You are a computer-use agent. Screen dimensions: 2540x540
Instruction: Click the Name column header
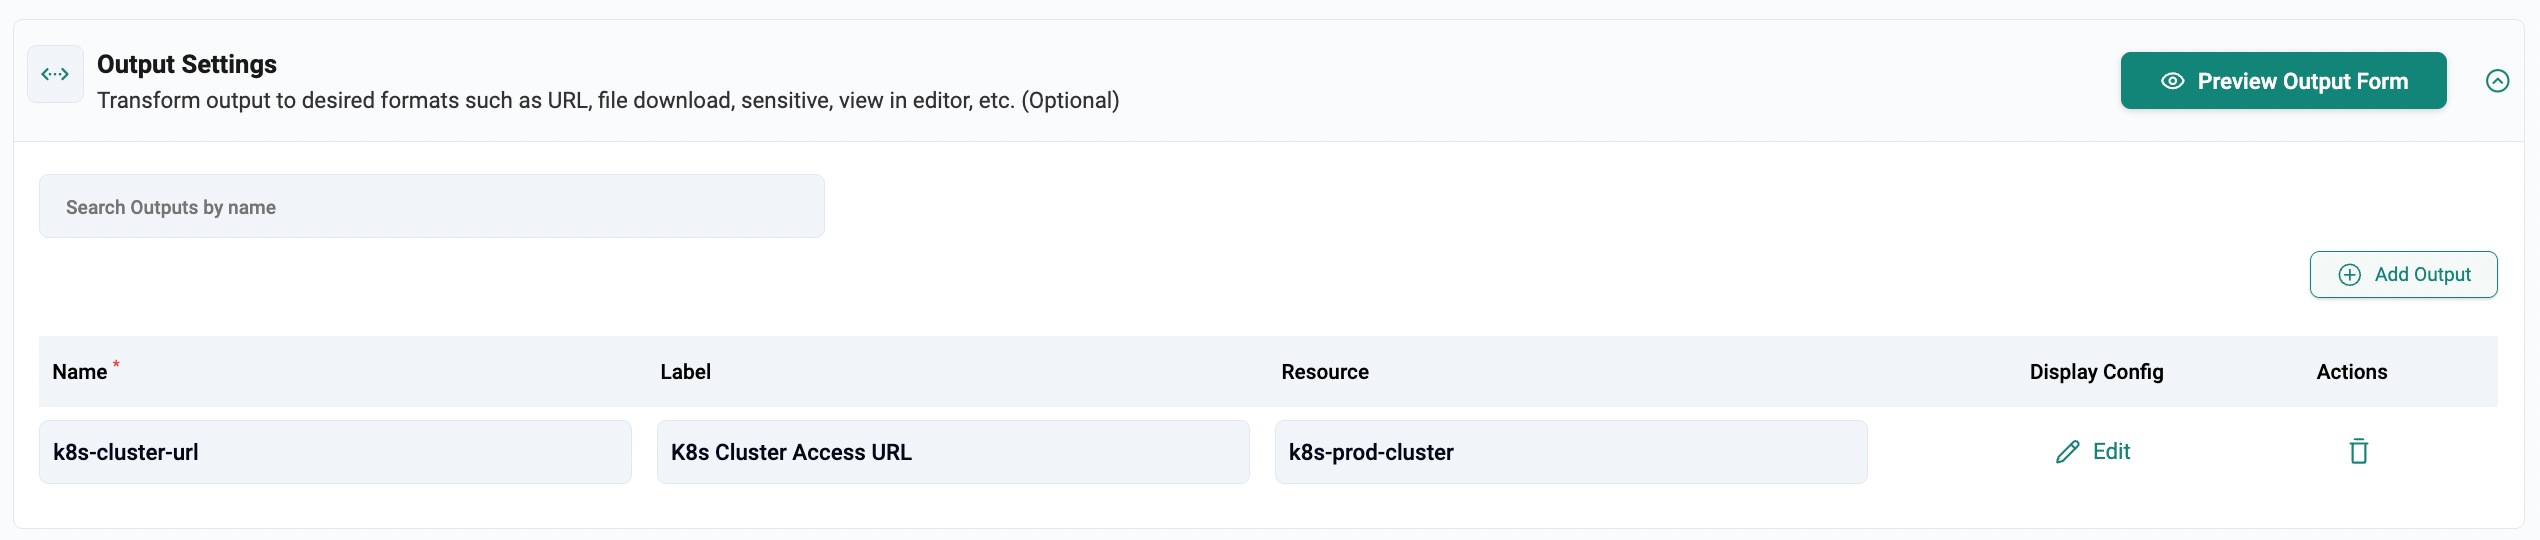[80, 372]
